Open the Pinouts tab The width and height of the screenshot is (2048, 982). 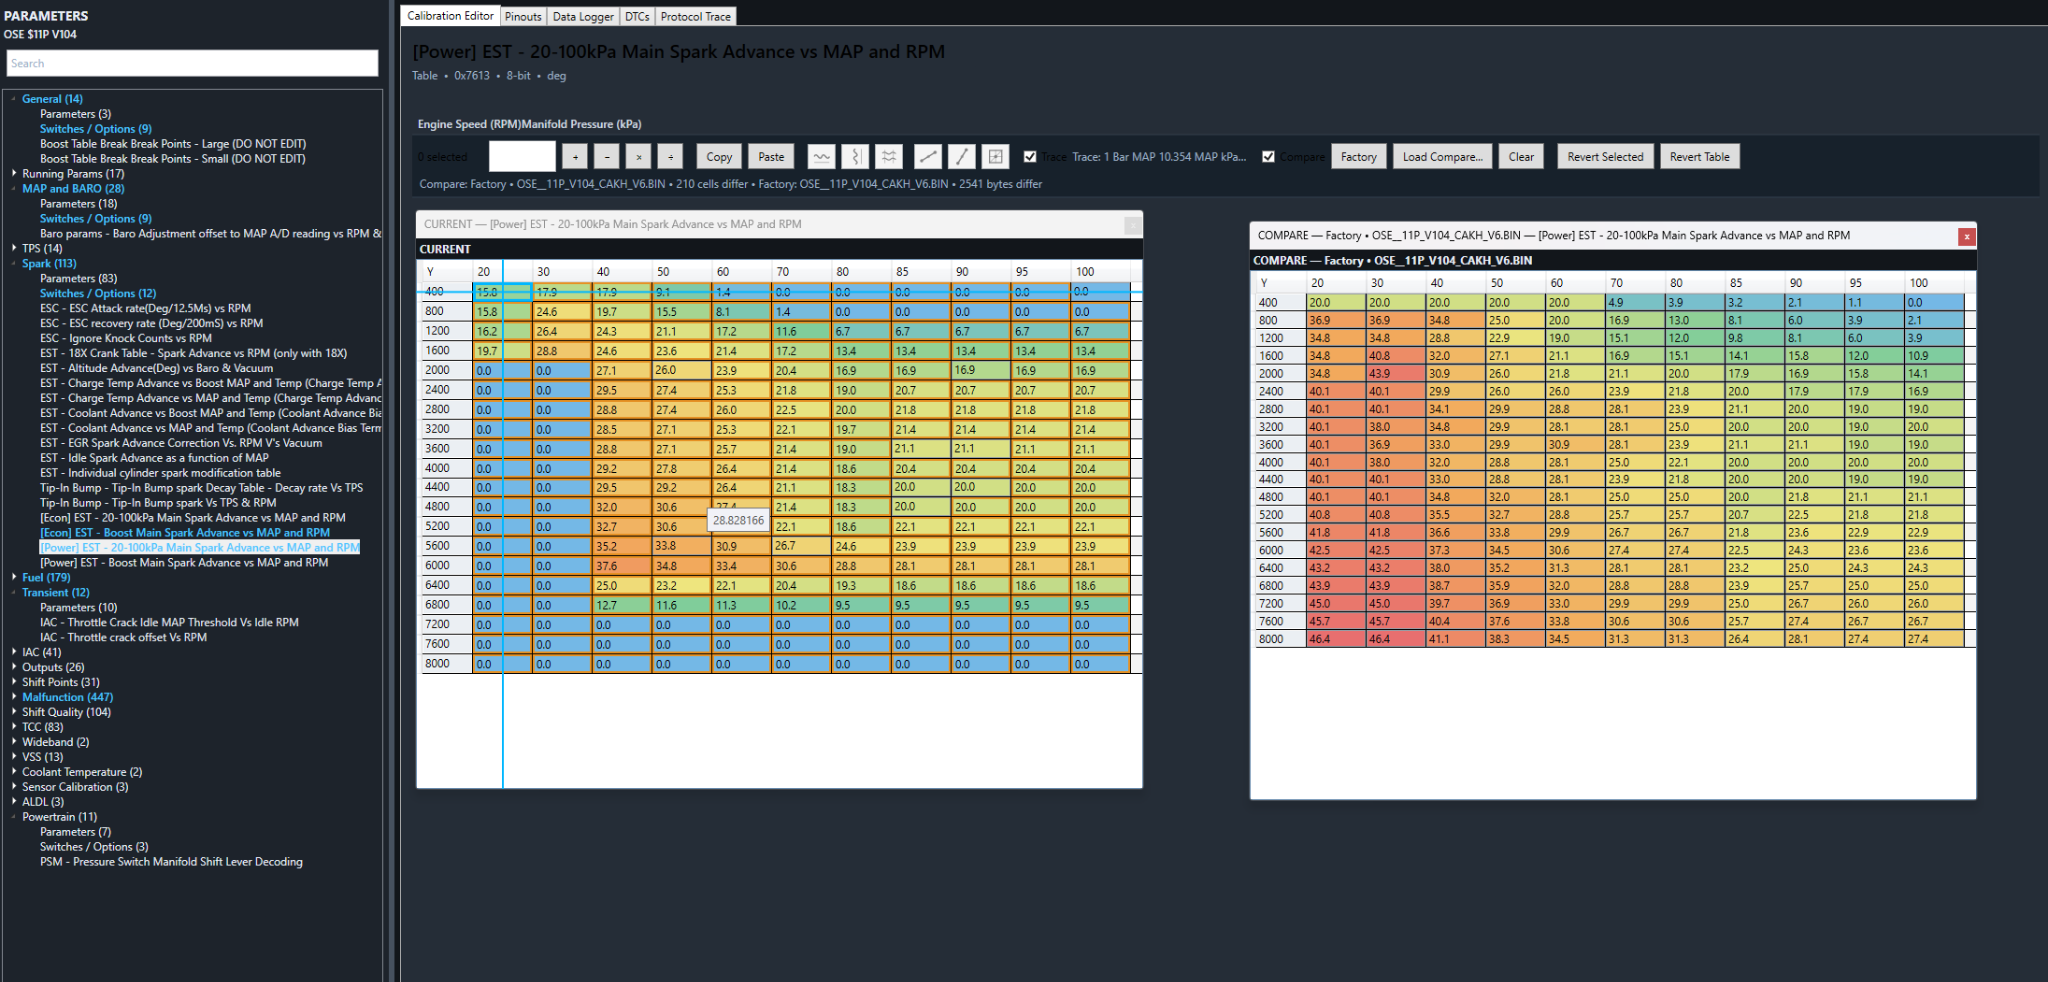(x=523, y=17)
